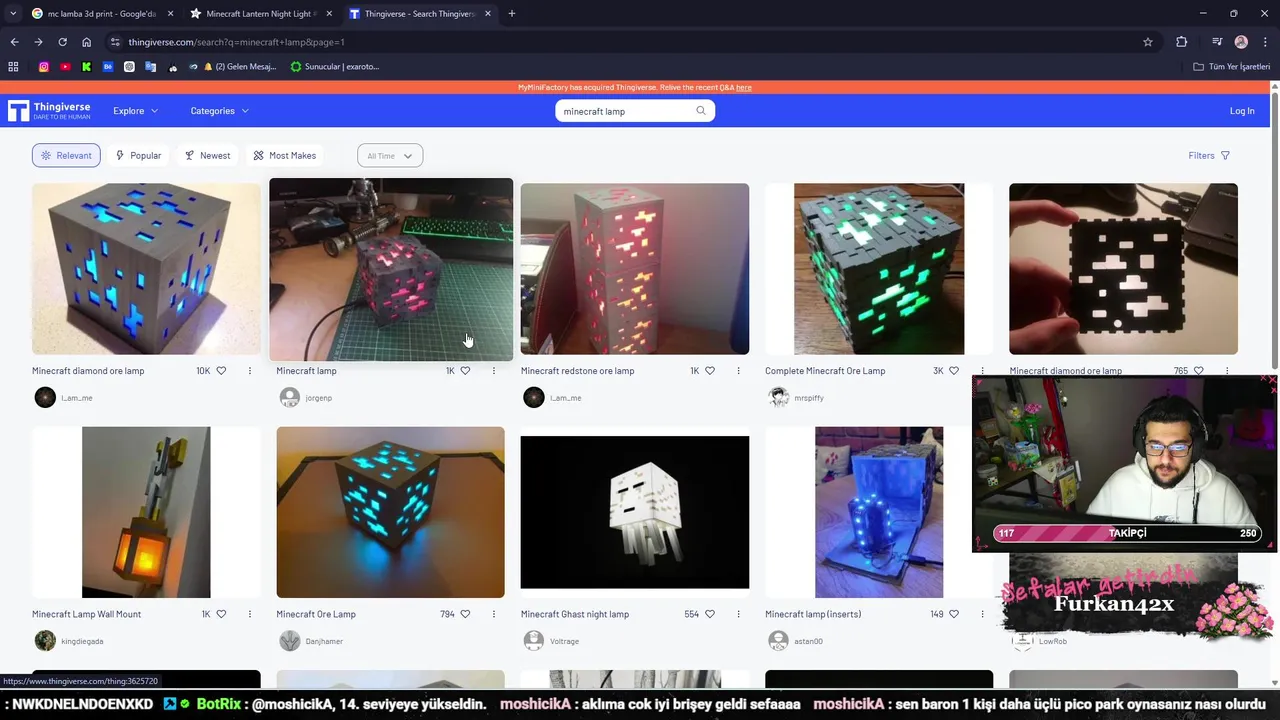The image size is (1280, 720).
Task: Open kingdiegada's profile avatar
Action: click(x=45, y=641)
